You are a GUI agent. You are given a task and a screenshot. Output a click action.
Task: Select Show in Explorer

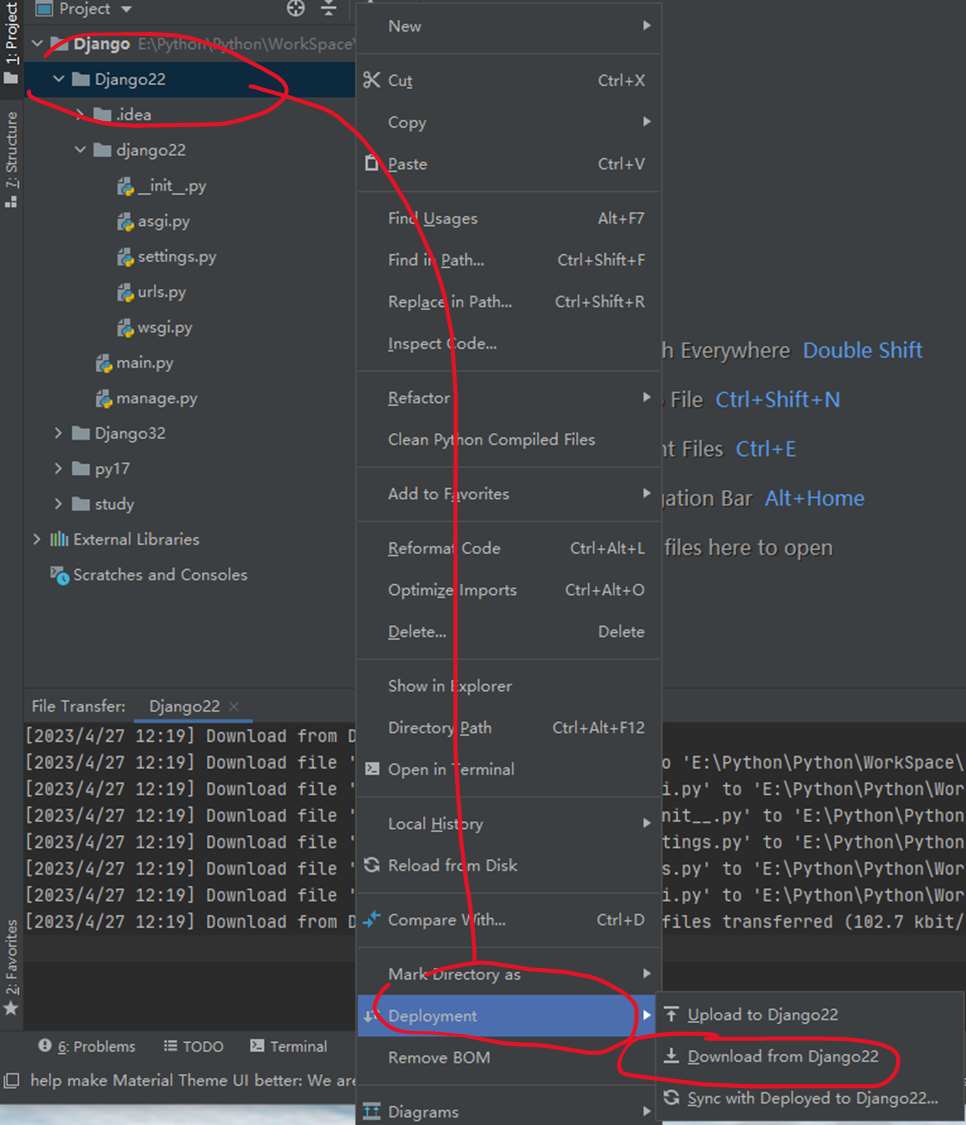509,686
